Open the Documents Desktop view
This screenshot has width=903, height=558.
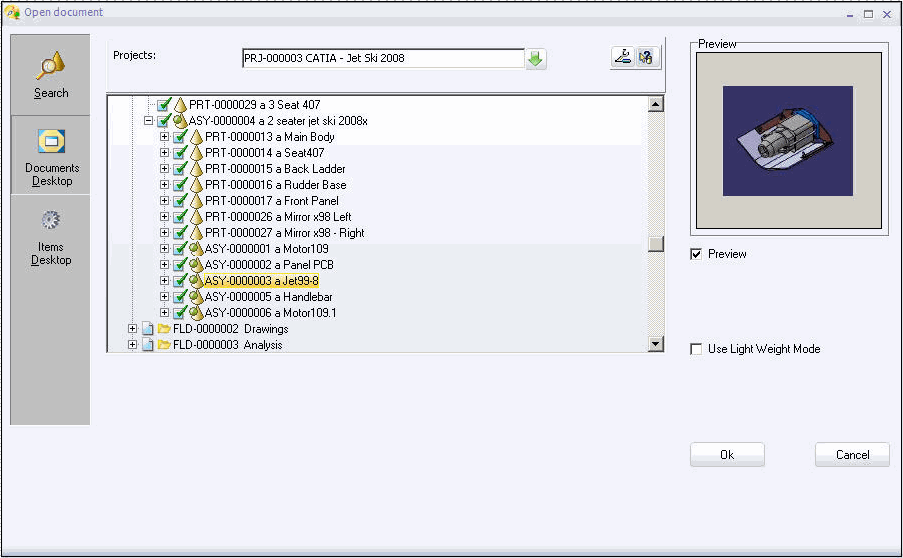(x=51, y=141)
